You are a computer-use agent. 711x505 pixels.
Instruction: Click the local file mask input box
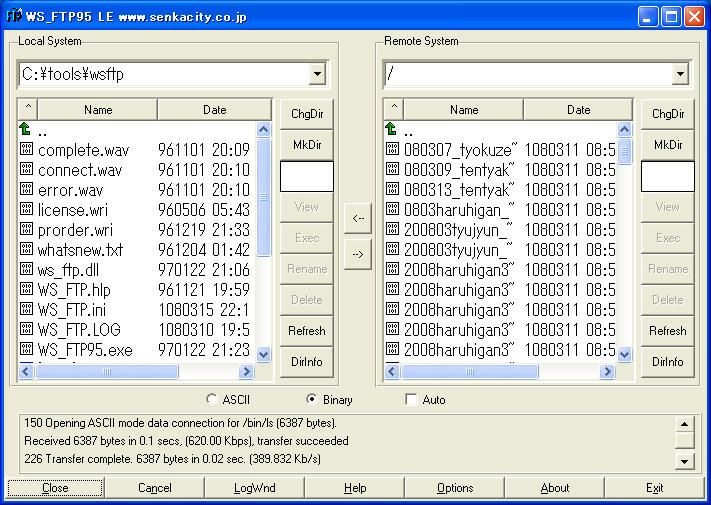pos(307,176)
